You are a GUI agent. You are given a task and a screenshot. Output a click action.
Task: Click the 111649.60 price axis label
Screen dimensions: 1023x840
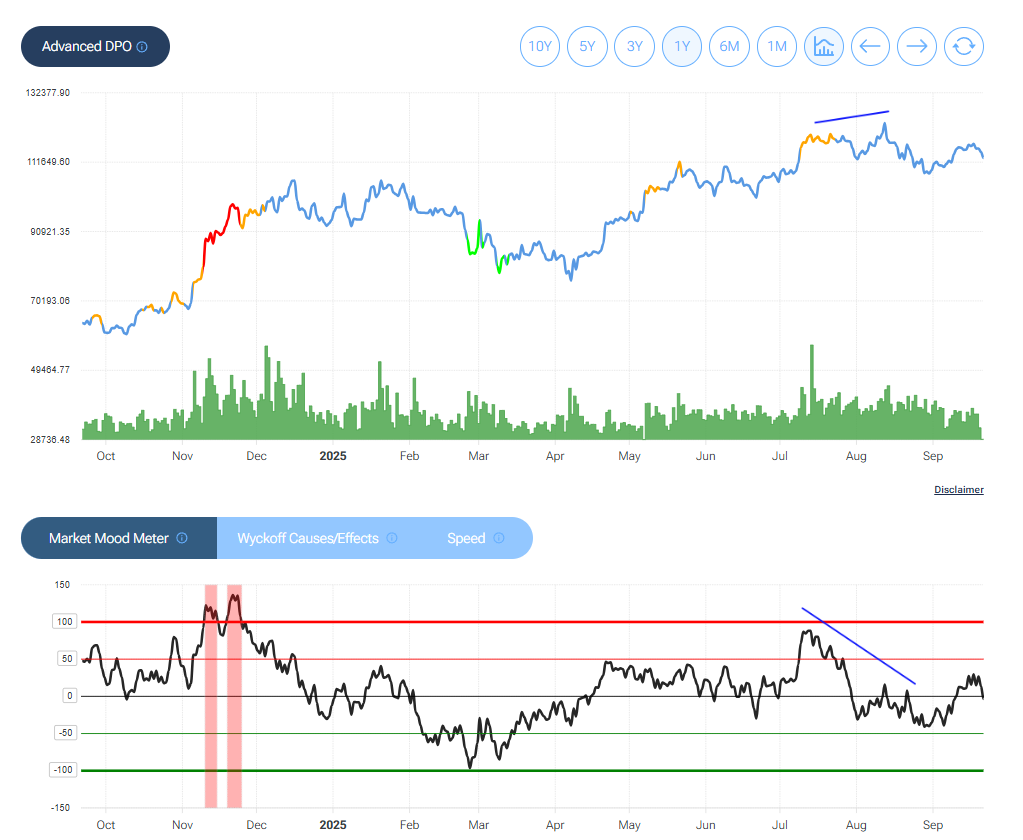coord(48,162)
